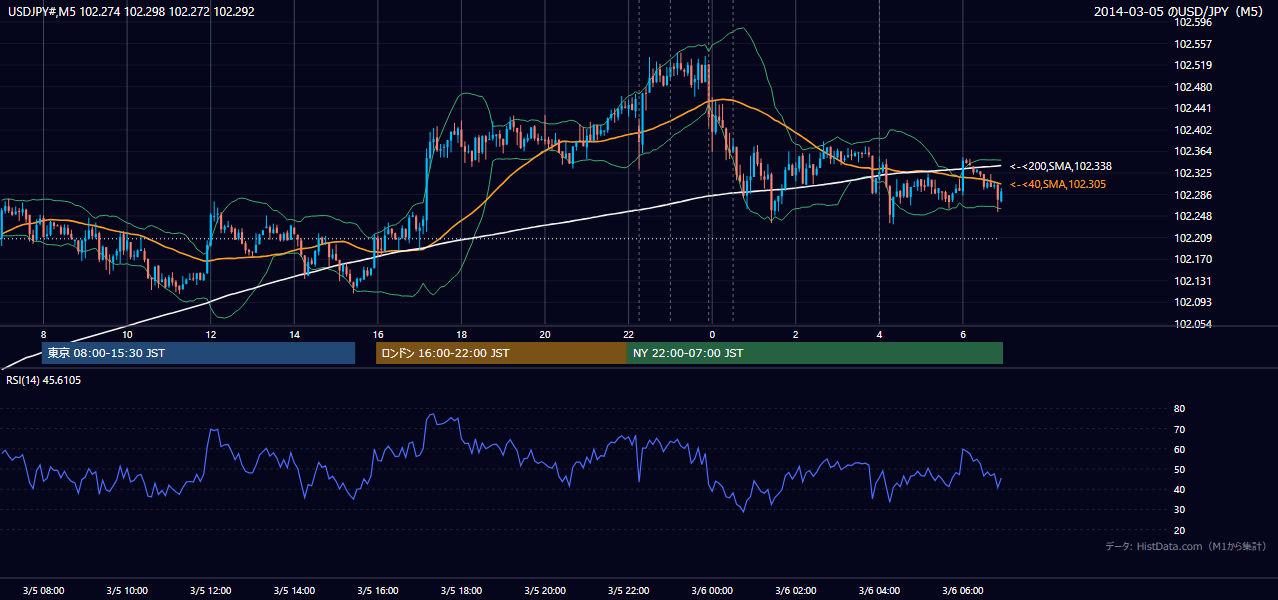Click the RSI(14) 45.6105 indicator label

(44, 380)
